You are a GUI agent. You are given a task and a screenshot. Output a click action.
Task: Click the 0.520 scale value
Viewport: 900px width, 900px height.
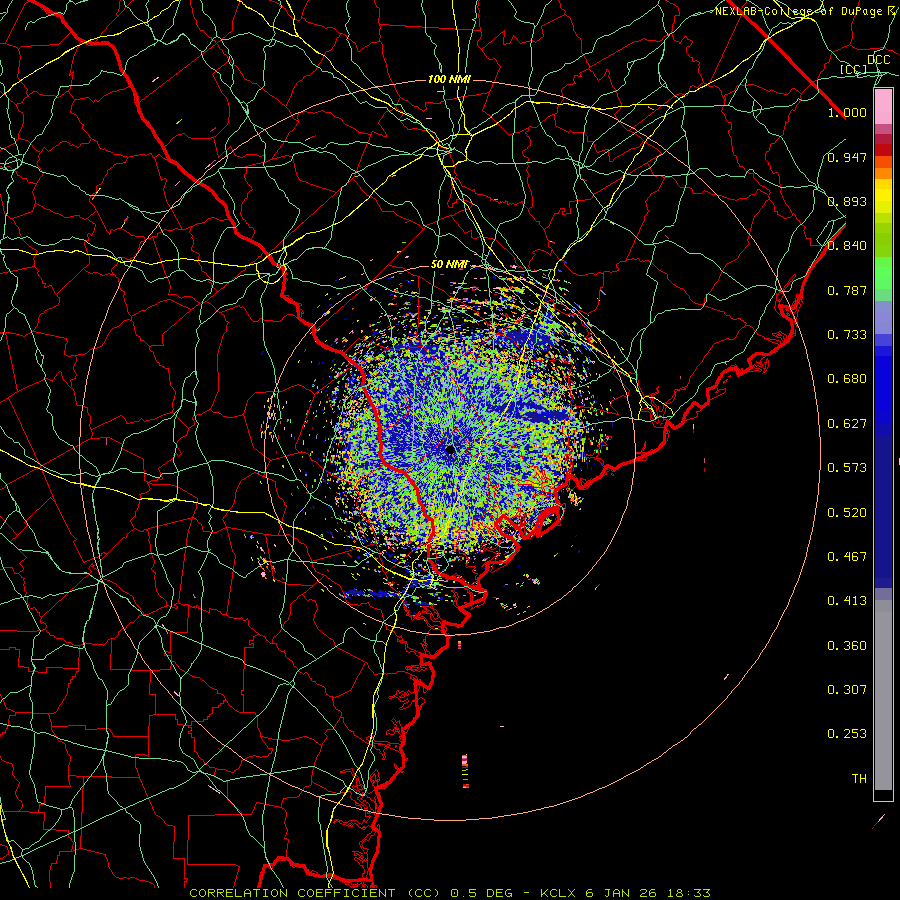847,513
